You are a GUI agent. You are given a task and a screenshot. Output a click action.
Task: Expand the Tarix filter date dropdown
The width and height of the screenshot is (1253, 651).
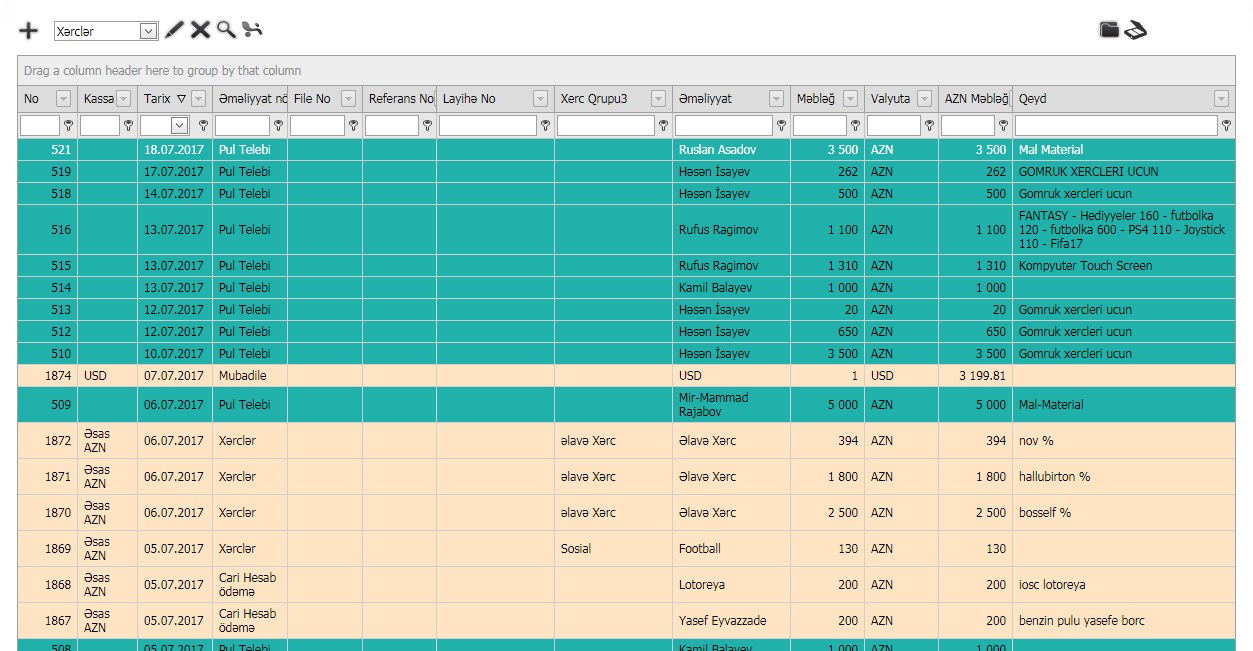click(180, 126)
